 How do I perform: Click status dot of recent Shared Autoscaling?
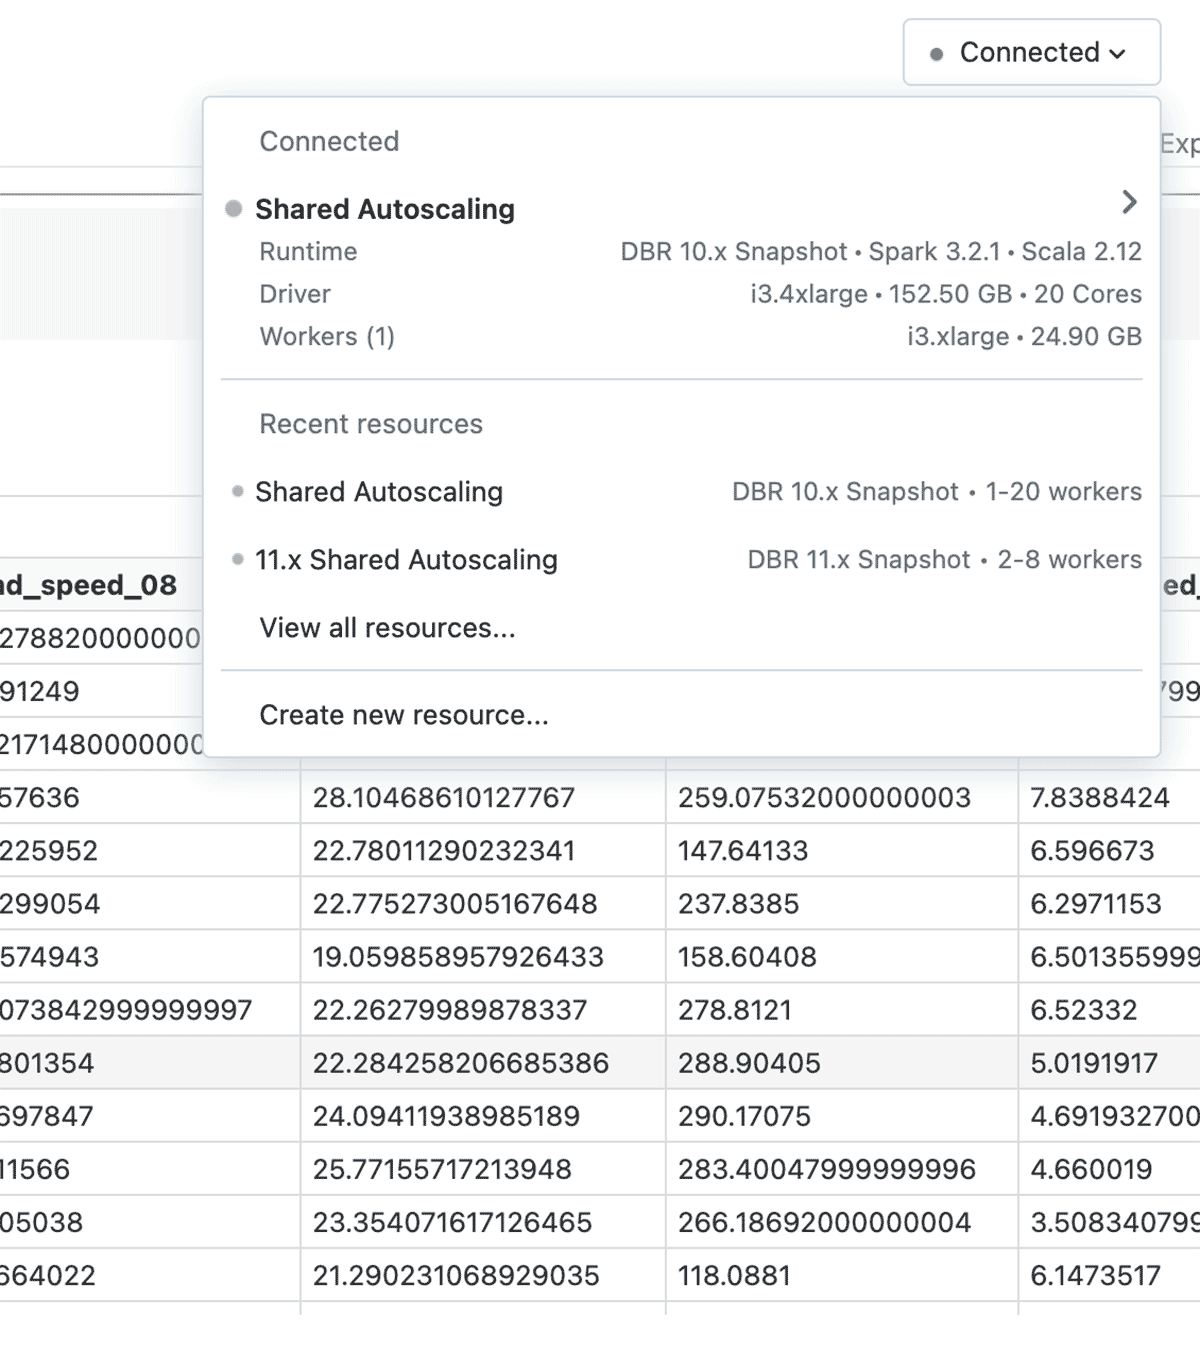(237, 492)
